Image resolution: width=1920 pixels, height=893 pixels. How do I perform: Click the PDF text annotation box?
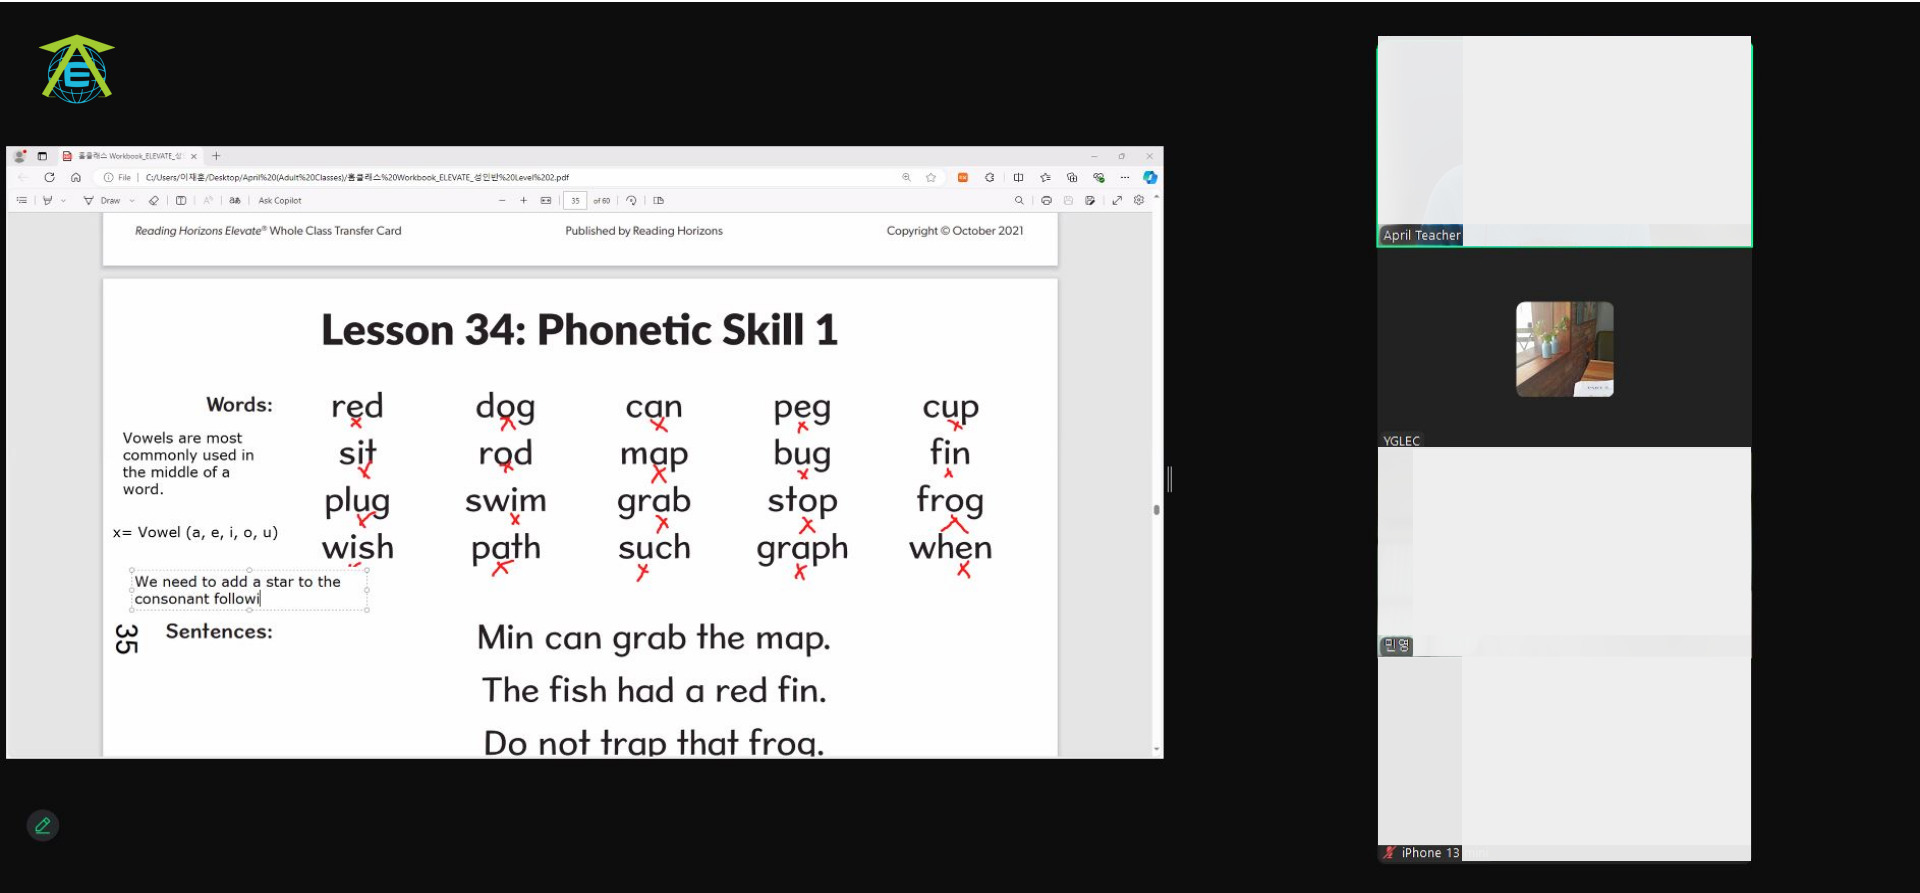249,590
